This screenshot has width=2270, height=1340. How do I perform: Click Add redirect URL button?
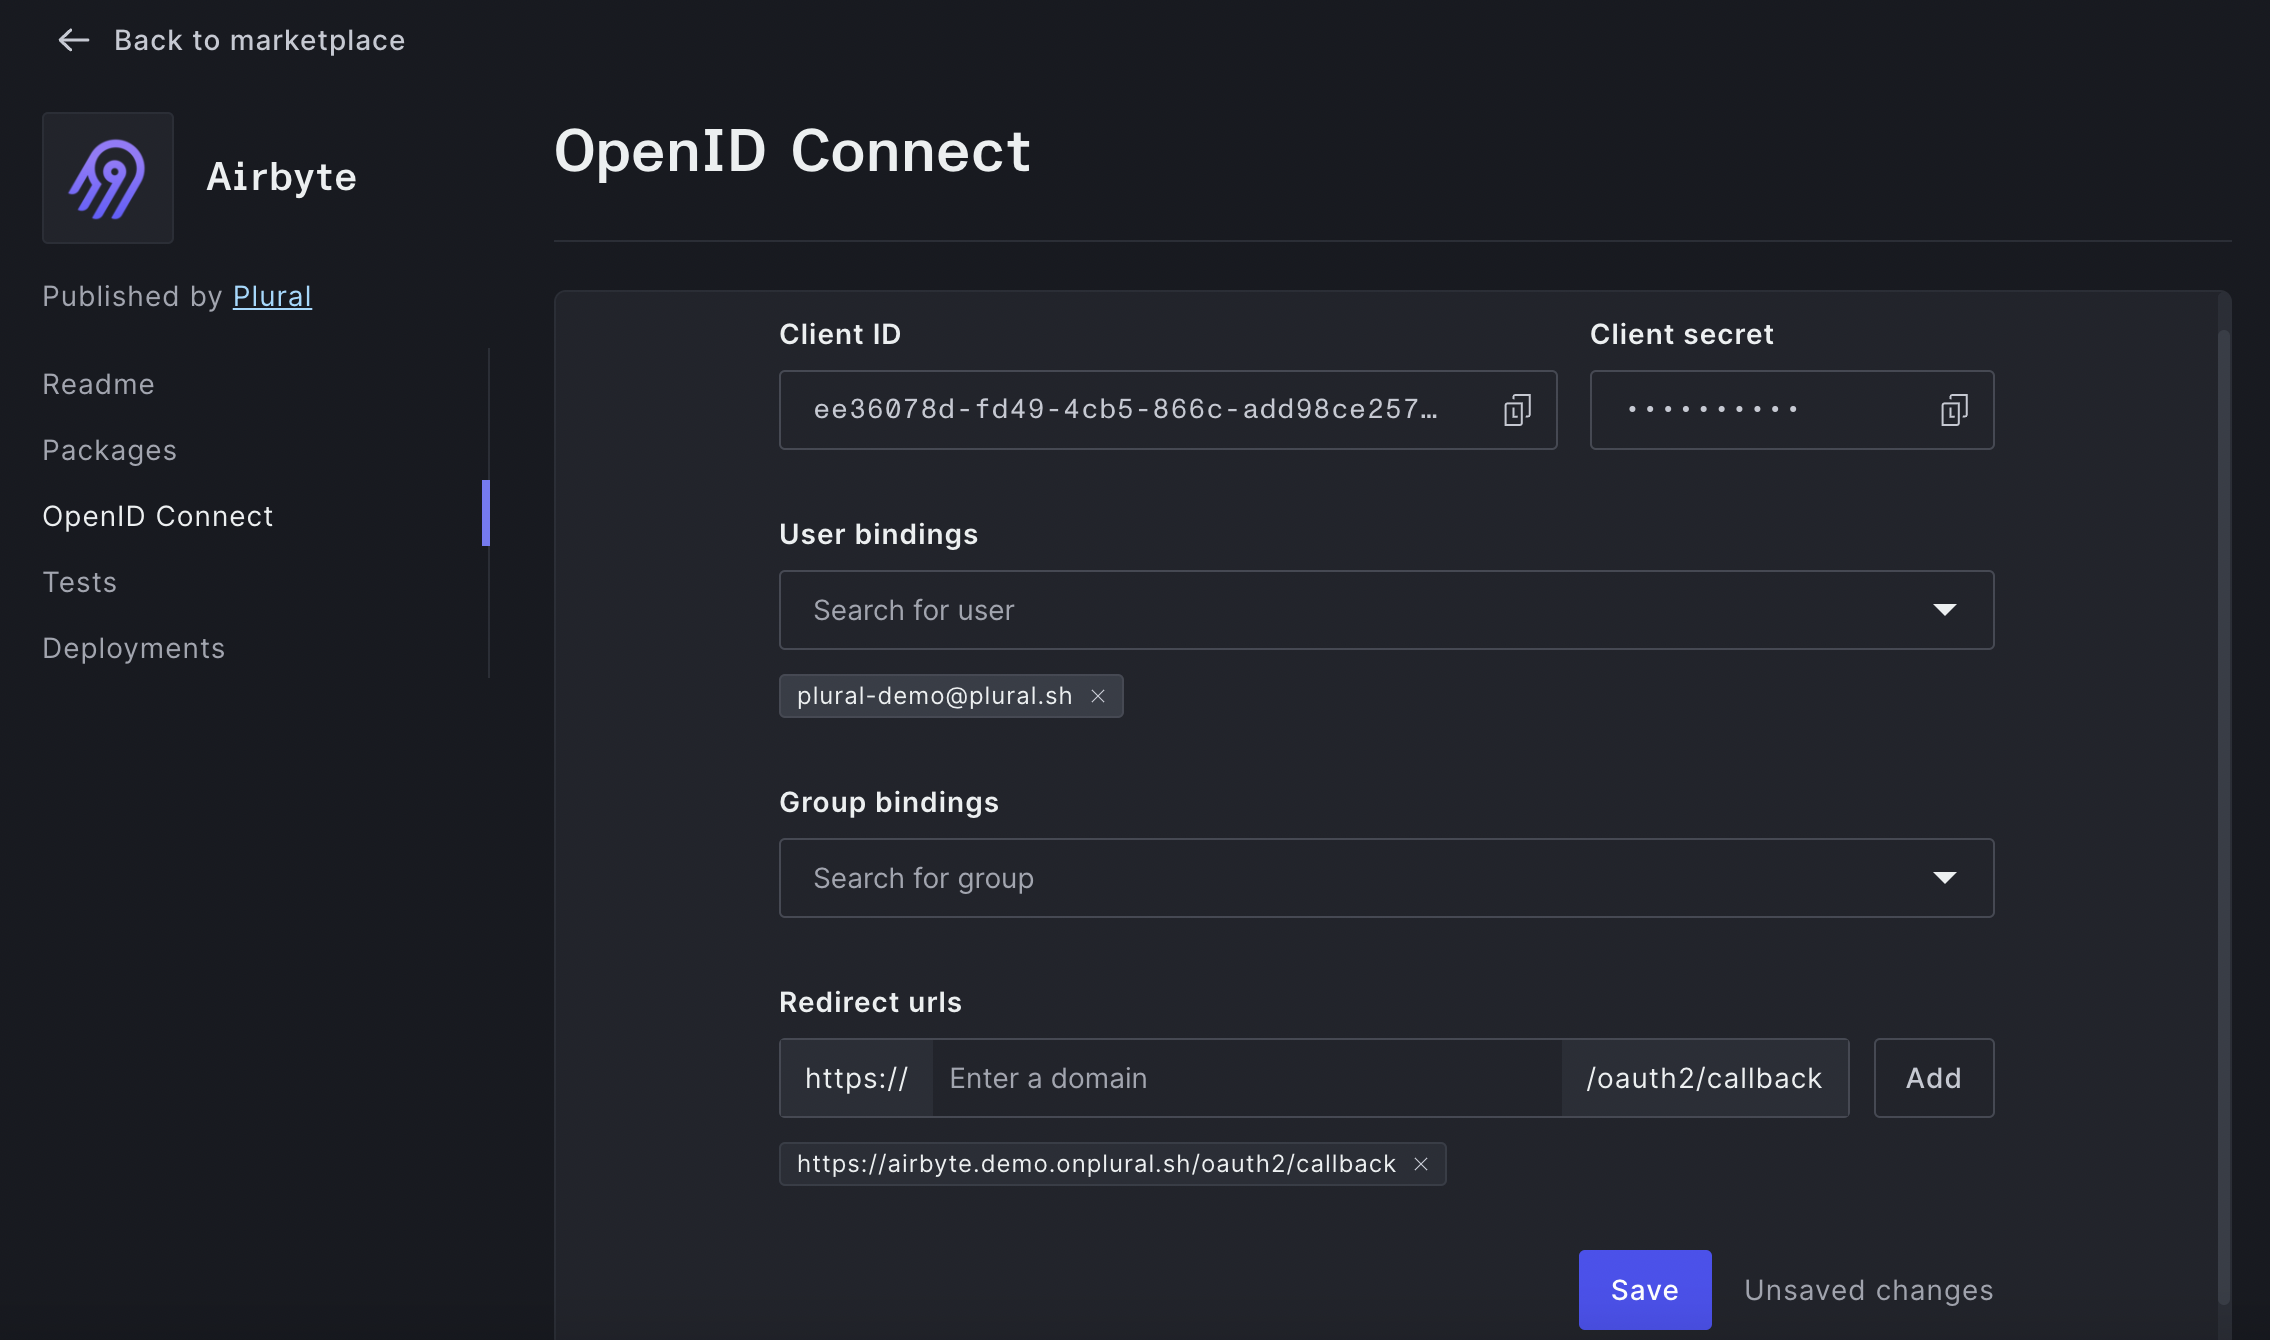(x=1933, y=1078)
